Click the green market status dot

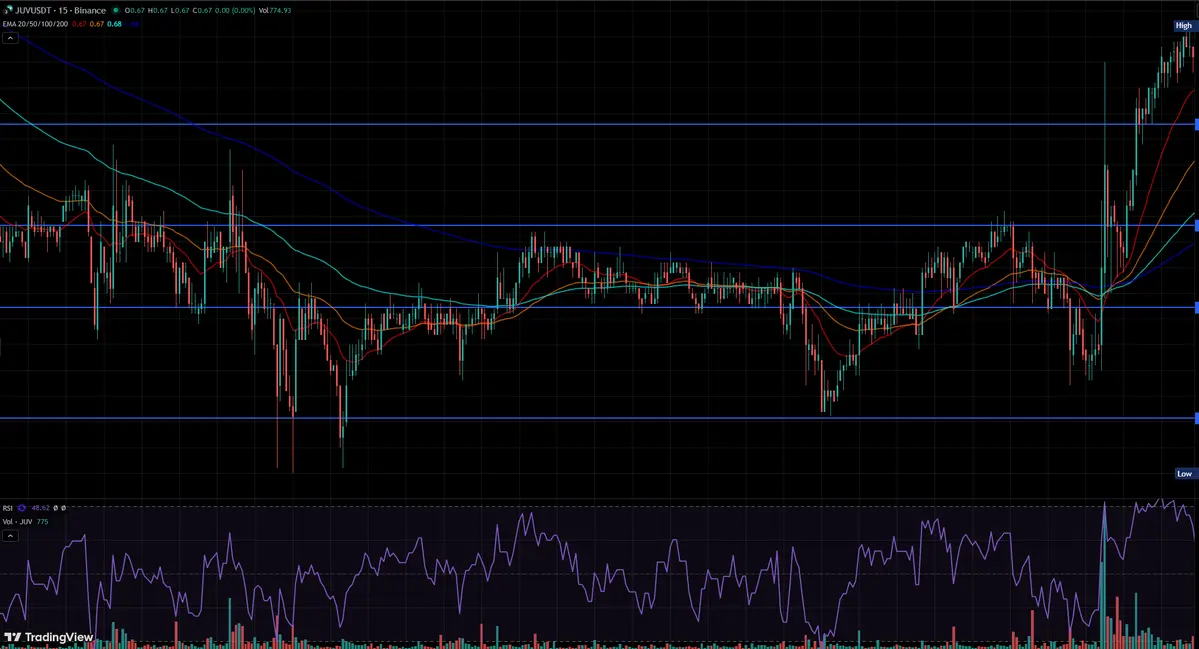[115, 10]
